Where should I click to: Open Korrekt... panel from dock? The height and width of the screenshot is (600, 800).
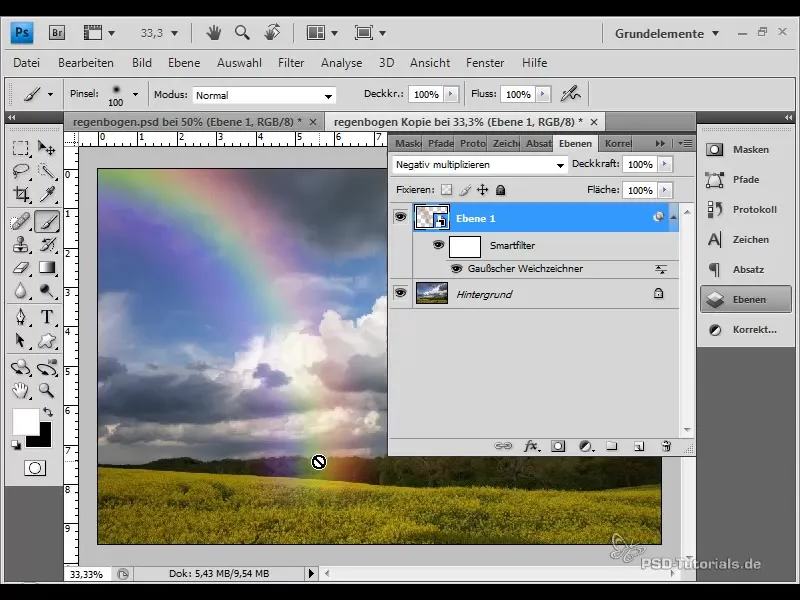coord(745,330)
